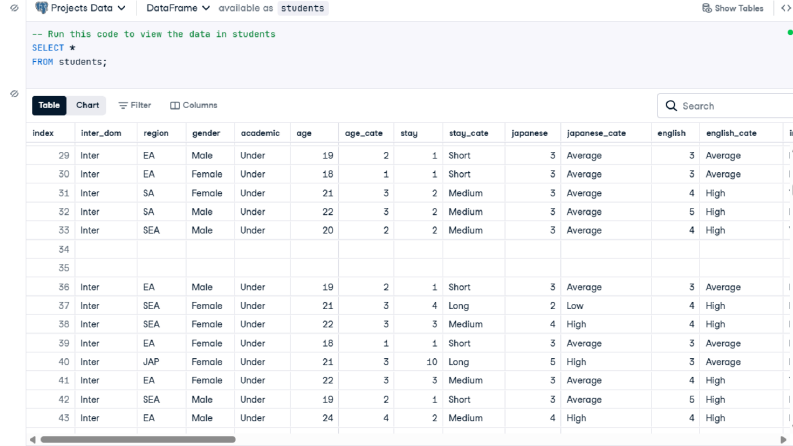
Task: Click Show Tables button
Action: coord(733,8)
